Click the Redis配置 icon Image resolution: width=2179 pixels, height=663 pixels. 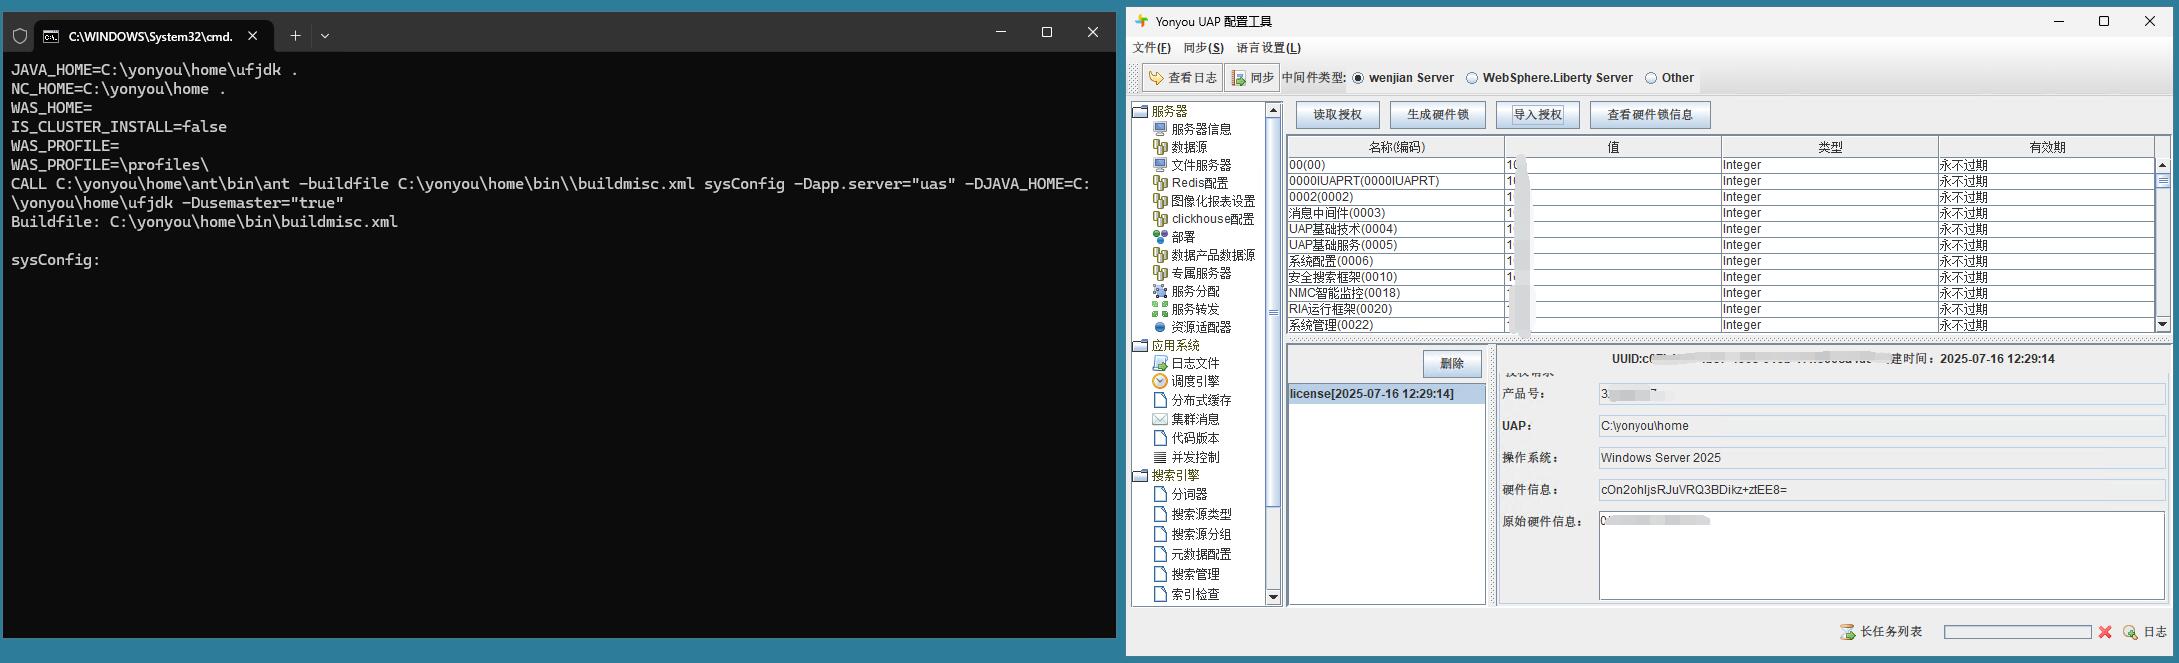1160,183
